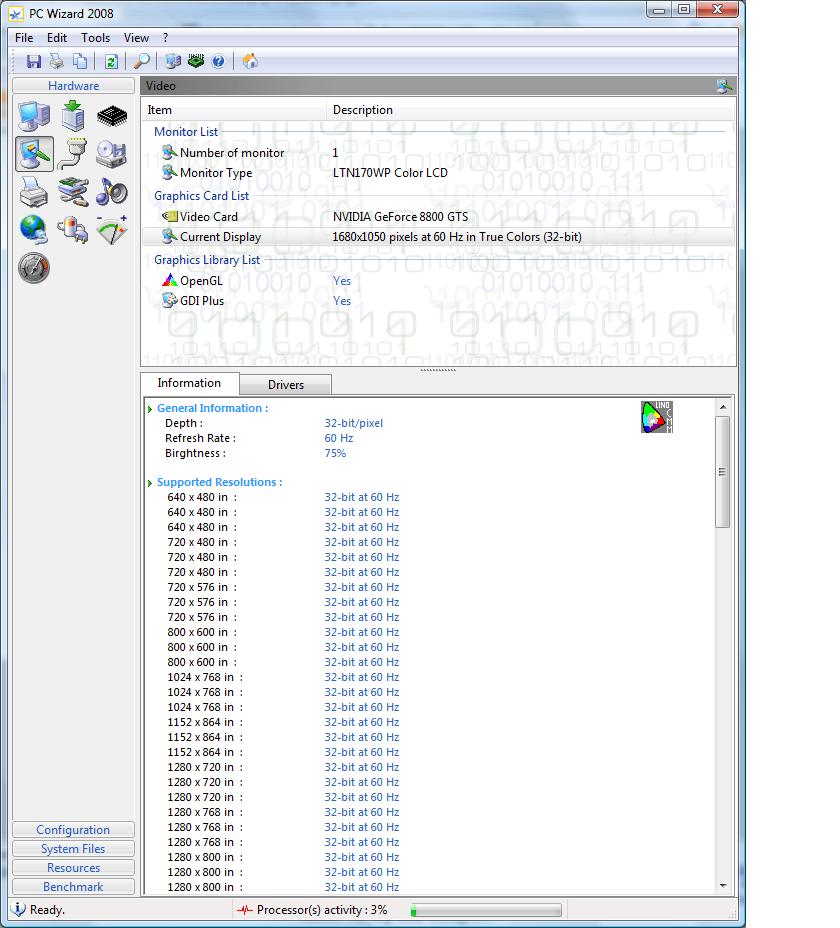The width and height of the screenshot is (840, 928).
Task: Click the Ready status bar text
Action: [47, 910]
